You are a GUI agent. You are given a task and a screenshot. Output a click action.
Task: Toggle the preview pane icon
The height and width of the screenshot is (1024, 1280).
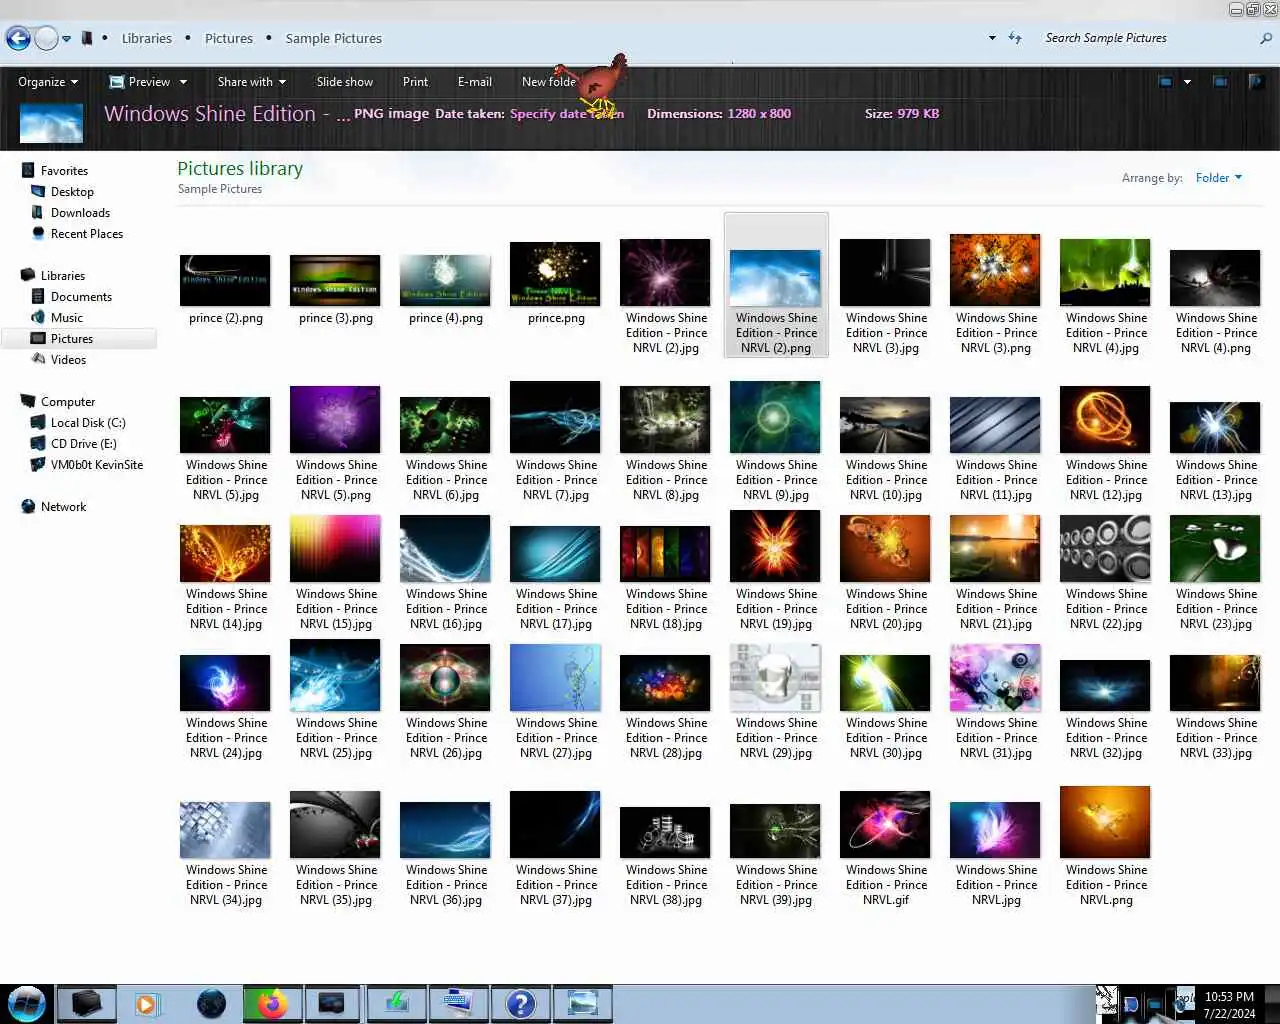[x=1220, y=82]
